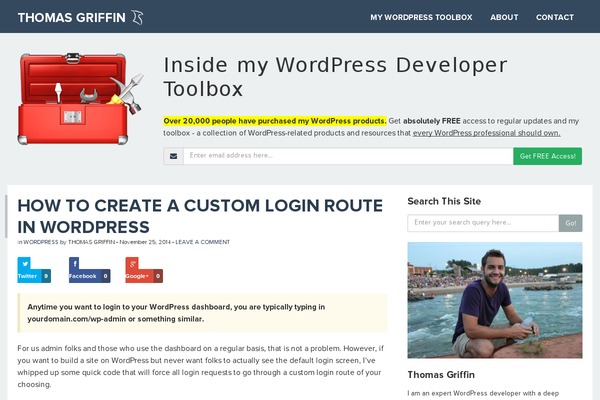Click the Twitter share count 9
The image size is (600, 400).
coord(46,276)
